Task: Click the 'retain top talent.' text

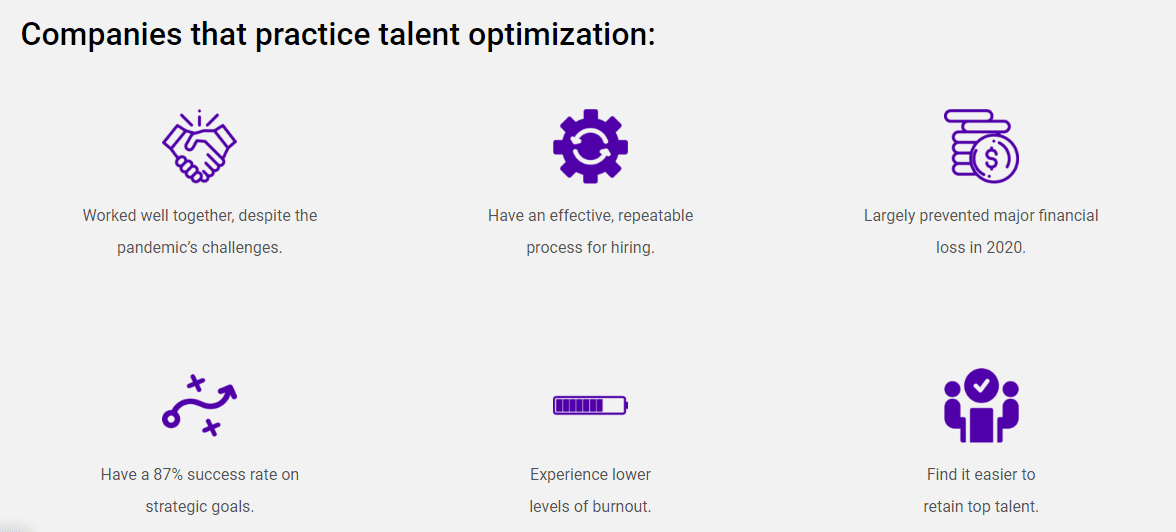Action: pyautogui.click(x=981, y=506)
